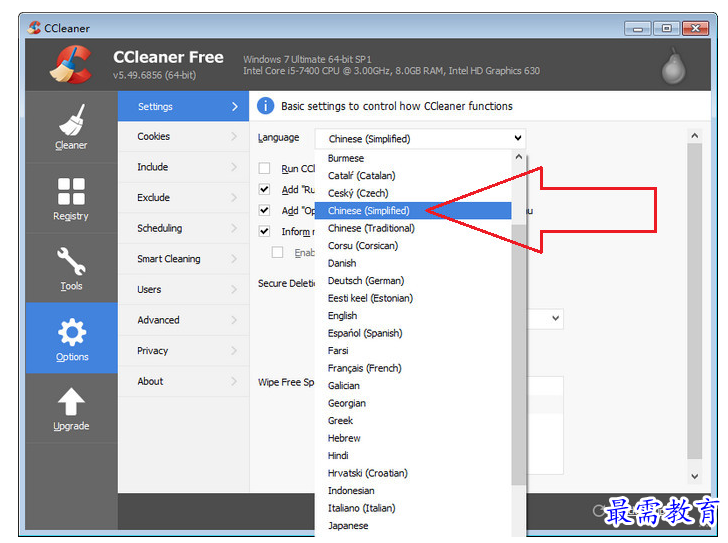Select the Advanced tab
The width and height of the screenshot is (728, 543).
183,320
